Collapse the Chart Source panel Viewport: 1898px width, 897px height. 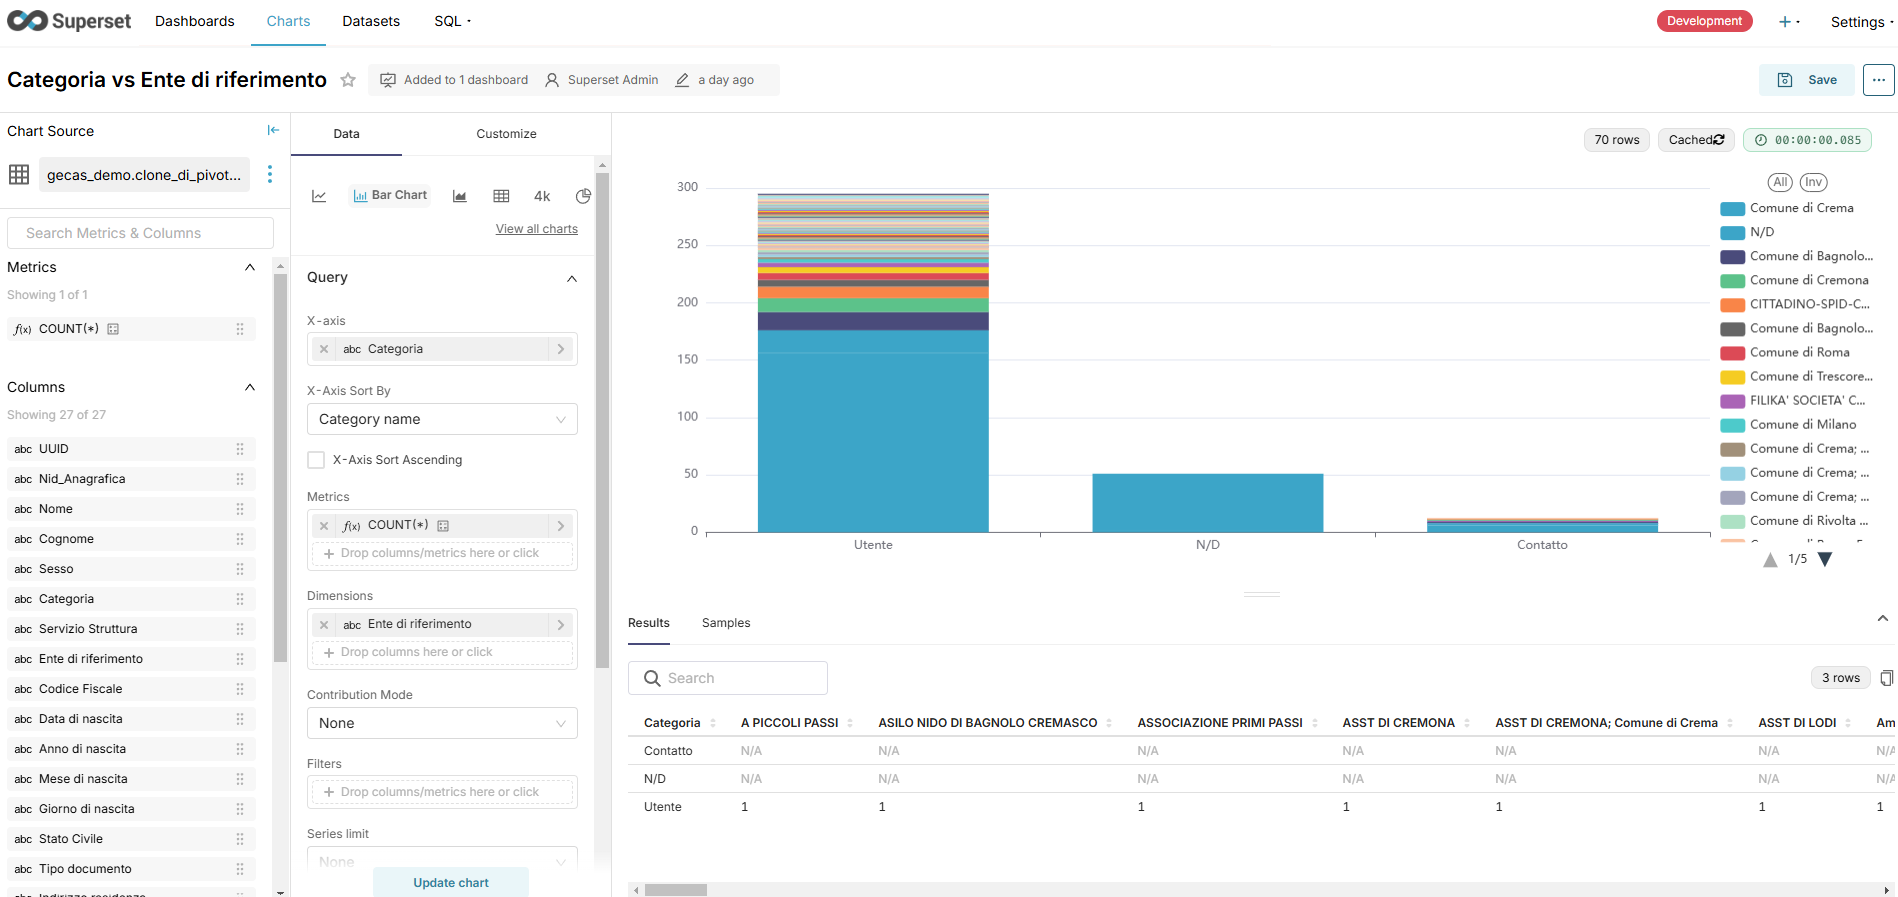point(273,130)
